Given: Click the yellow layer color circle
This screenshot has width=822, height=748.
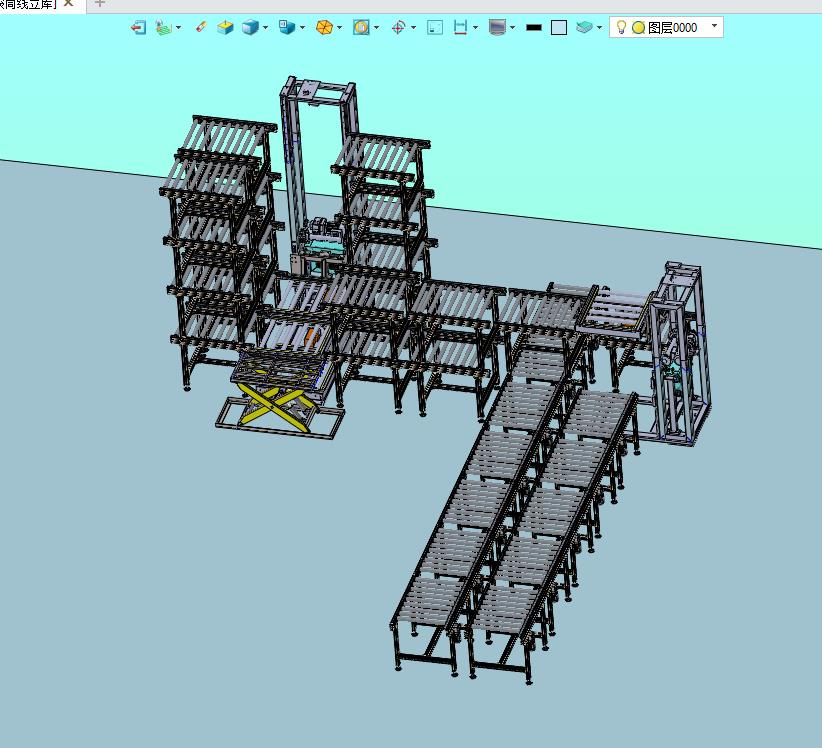Looking at the screenshot, I should click(x=638, y=27).
